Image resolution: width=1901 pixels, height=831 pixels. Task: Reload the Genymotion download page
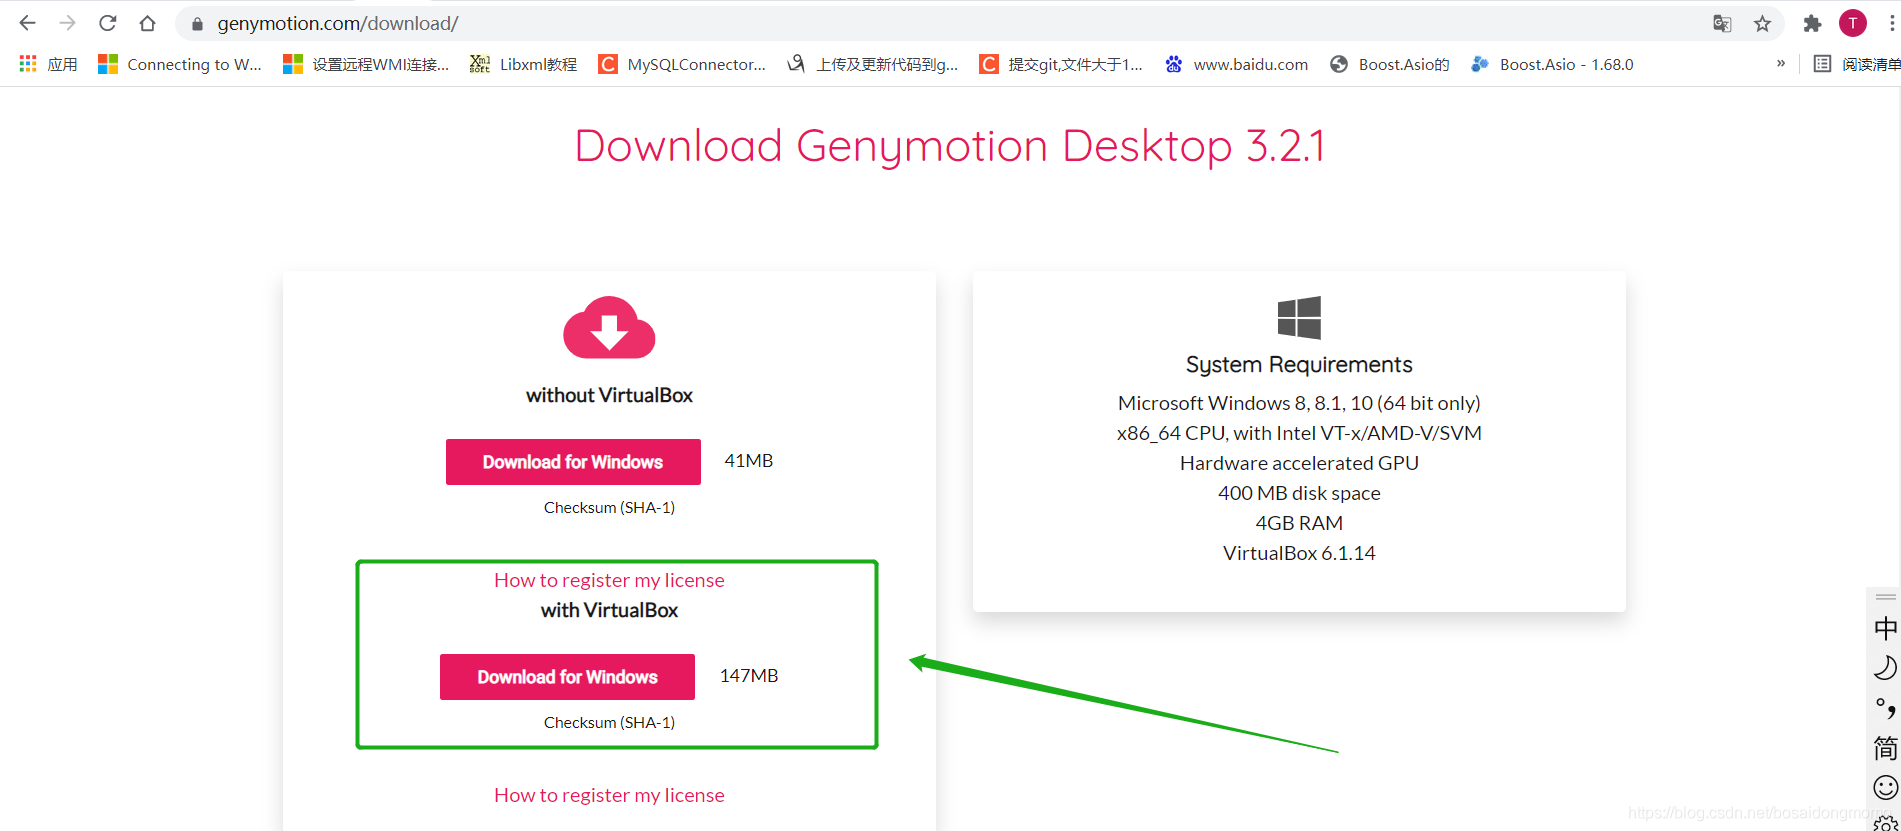click(108, 23)
